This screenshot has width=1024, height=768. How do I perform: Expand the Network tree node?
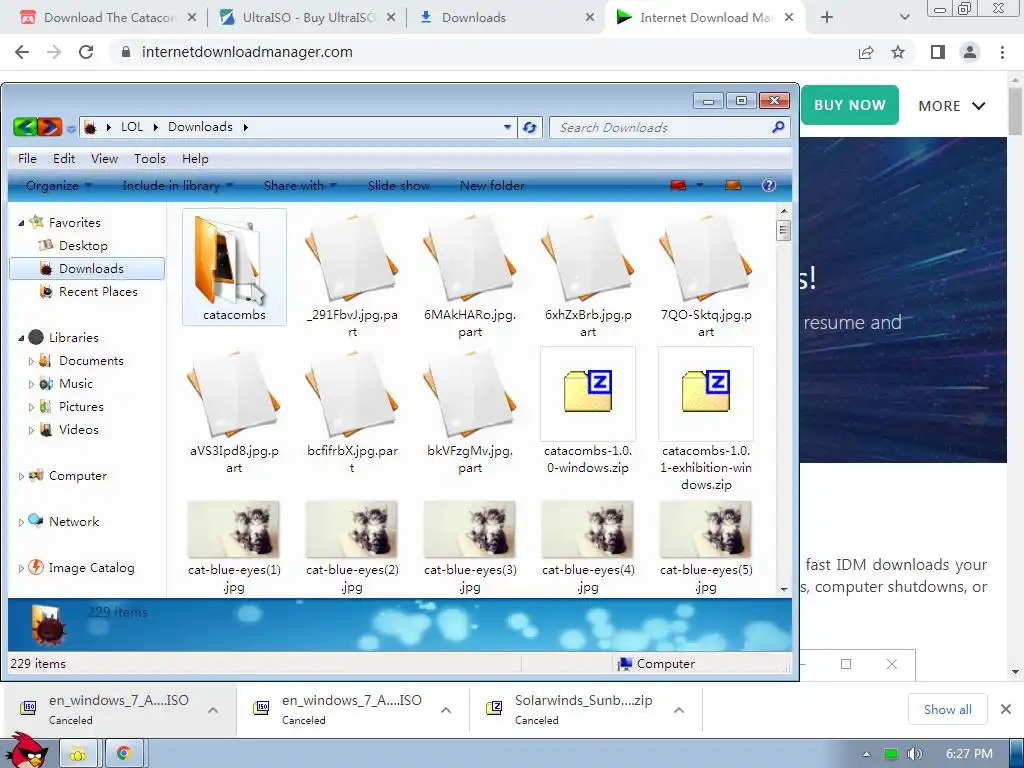pyautogui.click(x=21, y=522)
